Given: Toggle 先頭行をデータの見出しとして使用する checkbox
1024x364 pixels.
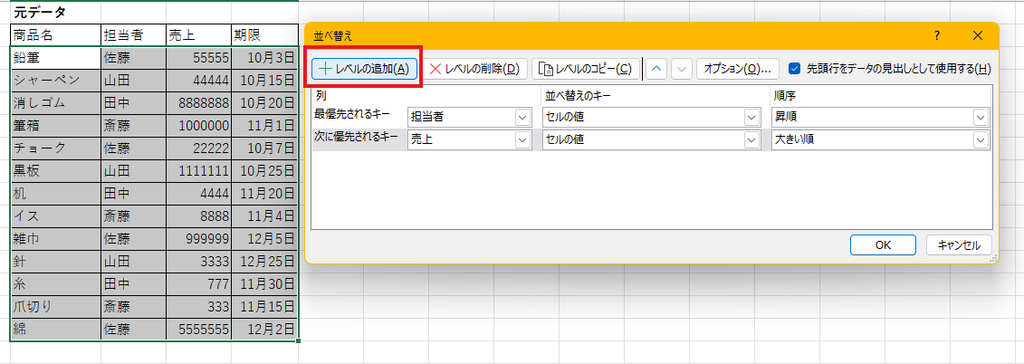Looking at the screenshot, I should 794,68.
